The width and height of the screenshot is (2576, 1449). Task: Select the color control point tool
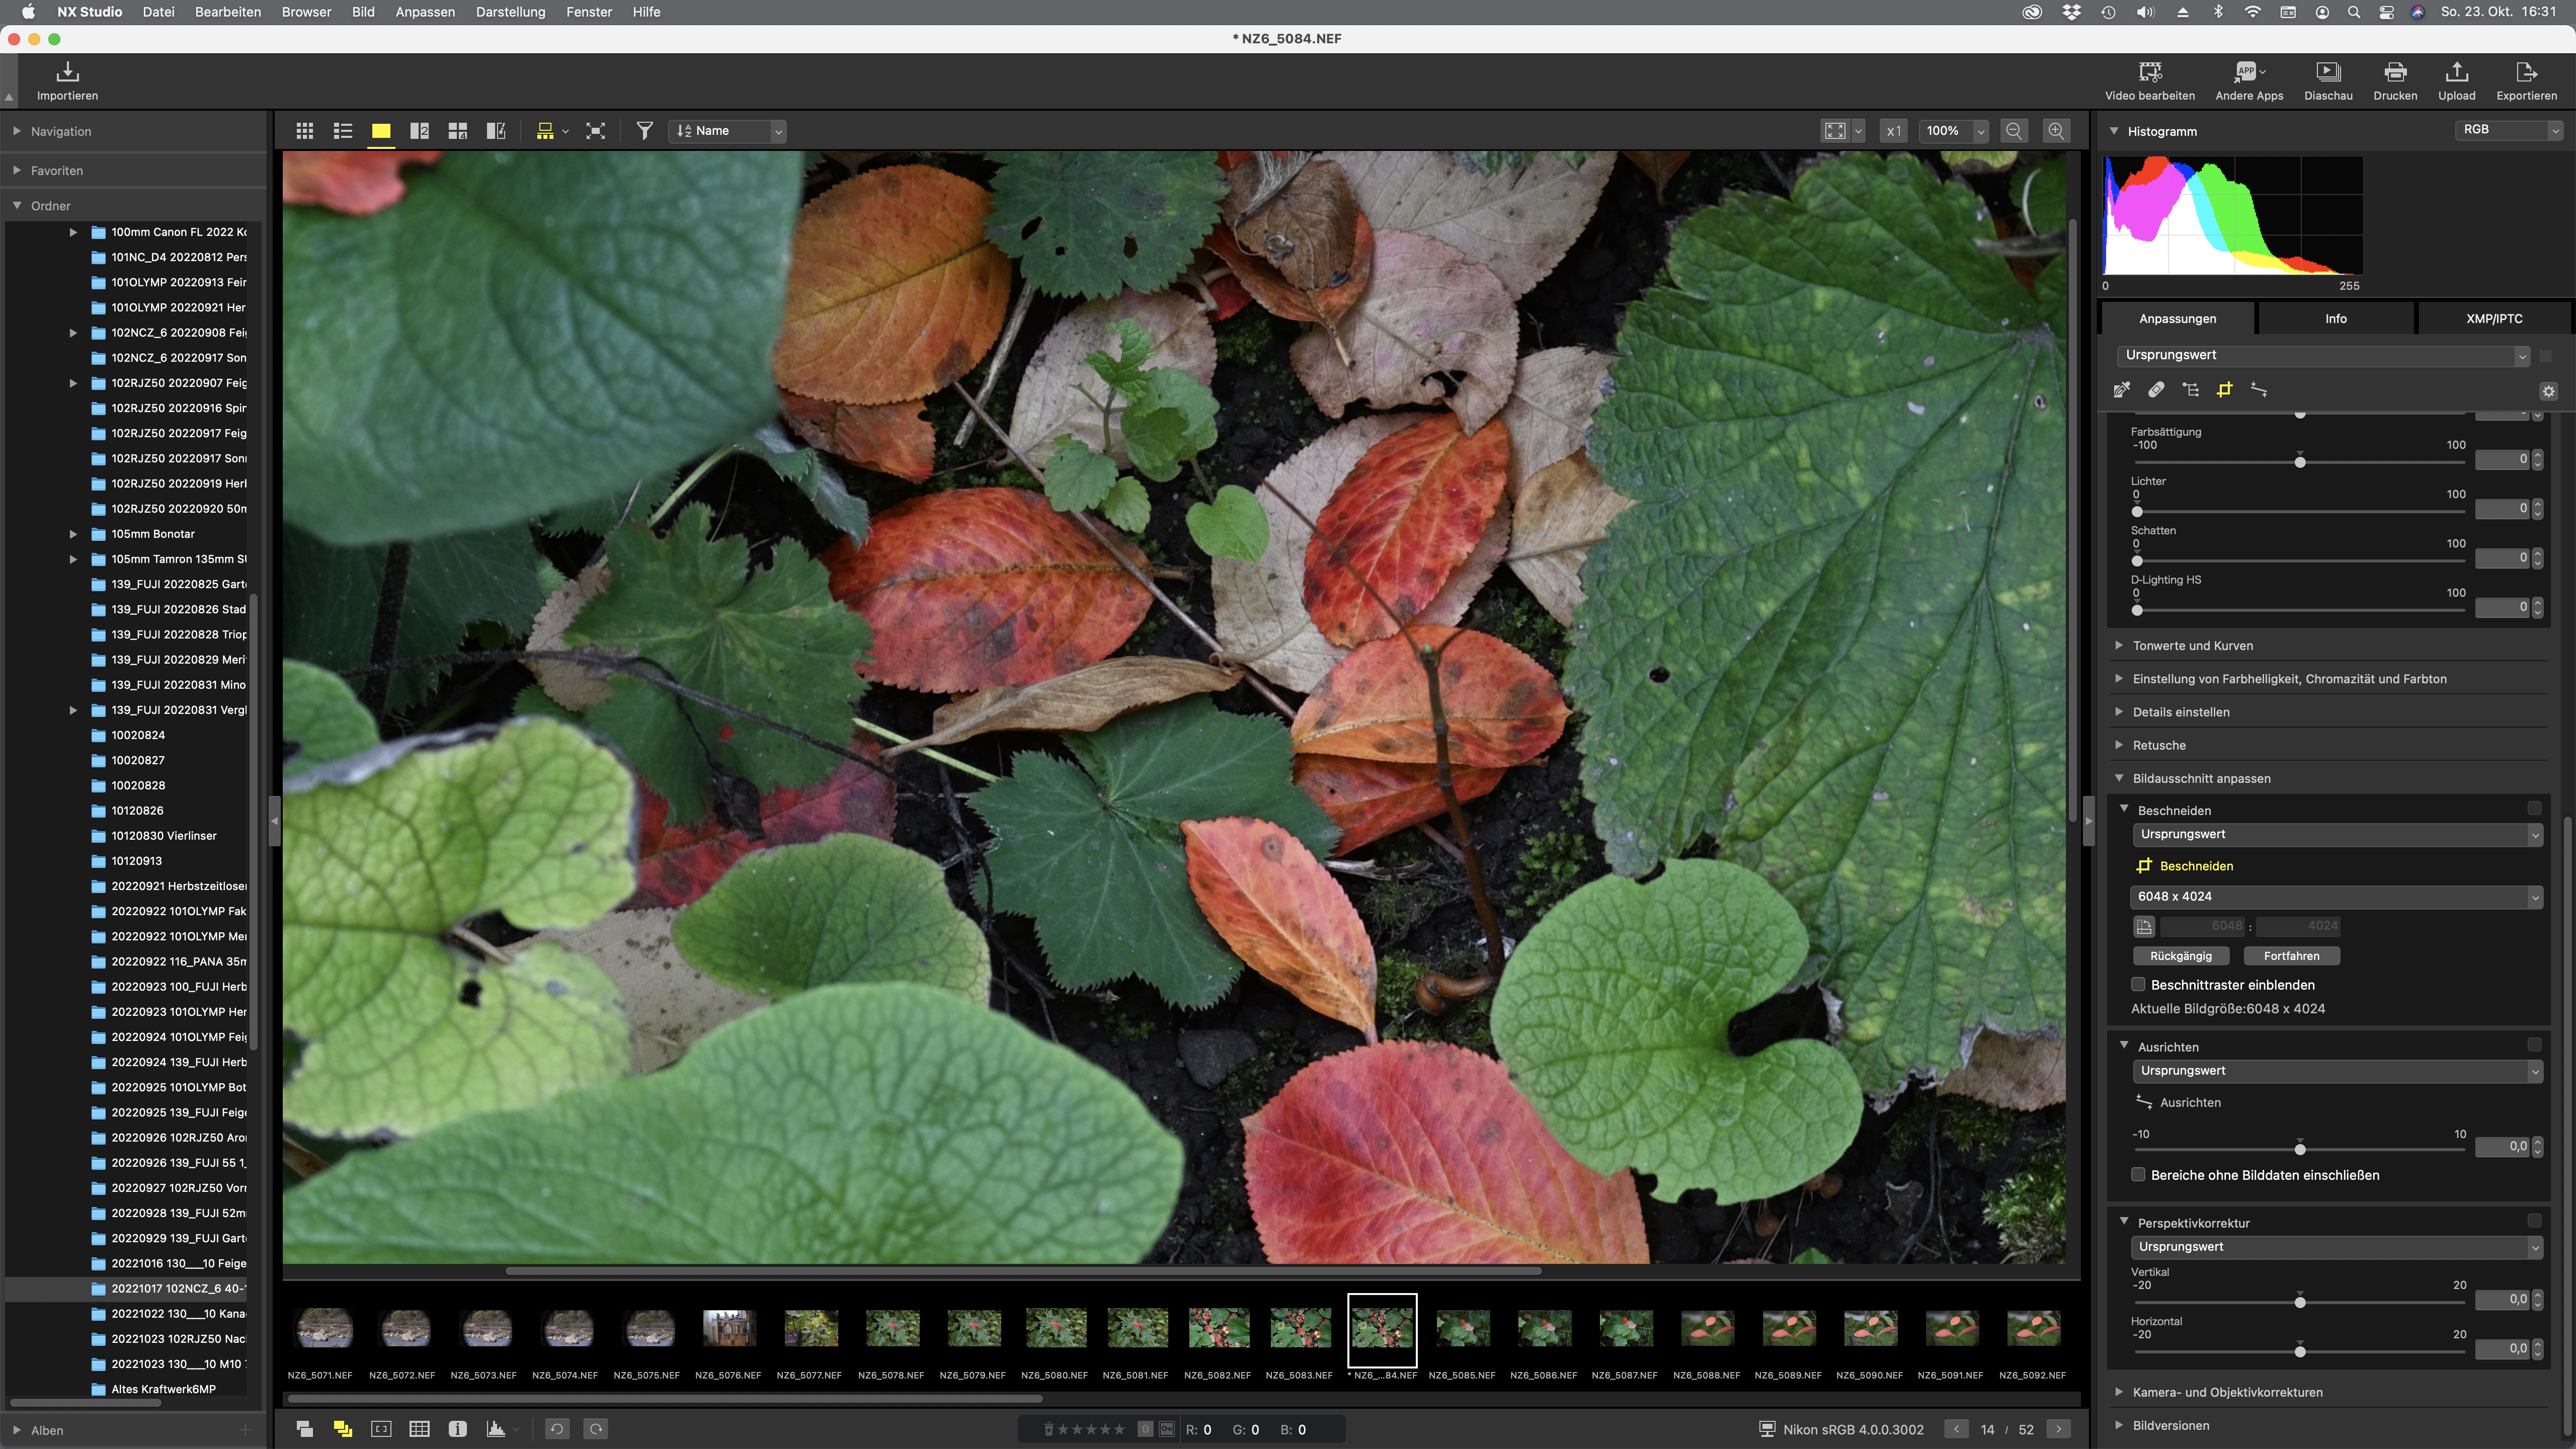[x=2191, y=390]
